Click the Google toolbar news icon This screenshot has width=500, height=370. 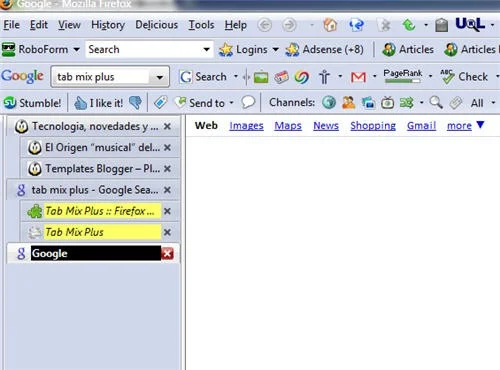pyautogui.click(x=281, y=77)
